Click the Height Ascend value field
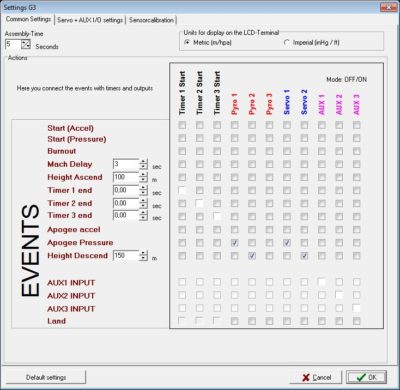This screenshot has height=390, width=400. pyautogui.click(x=126, y=177)
